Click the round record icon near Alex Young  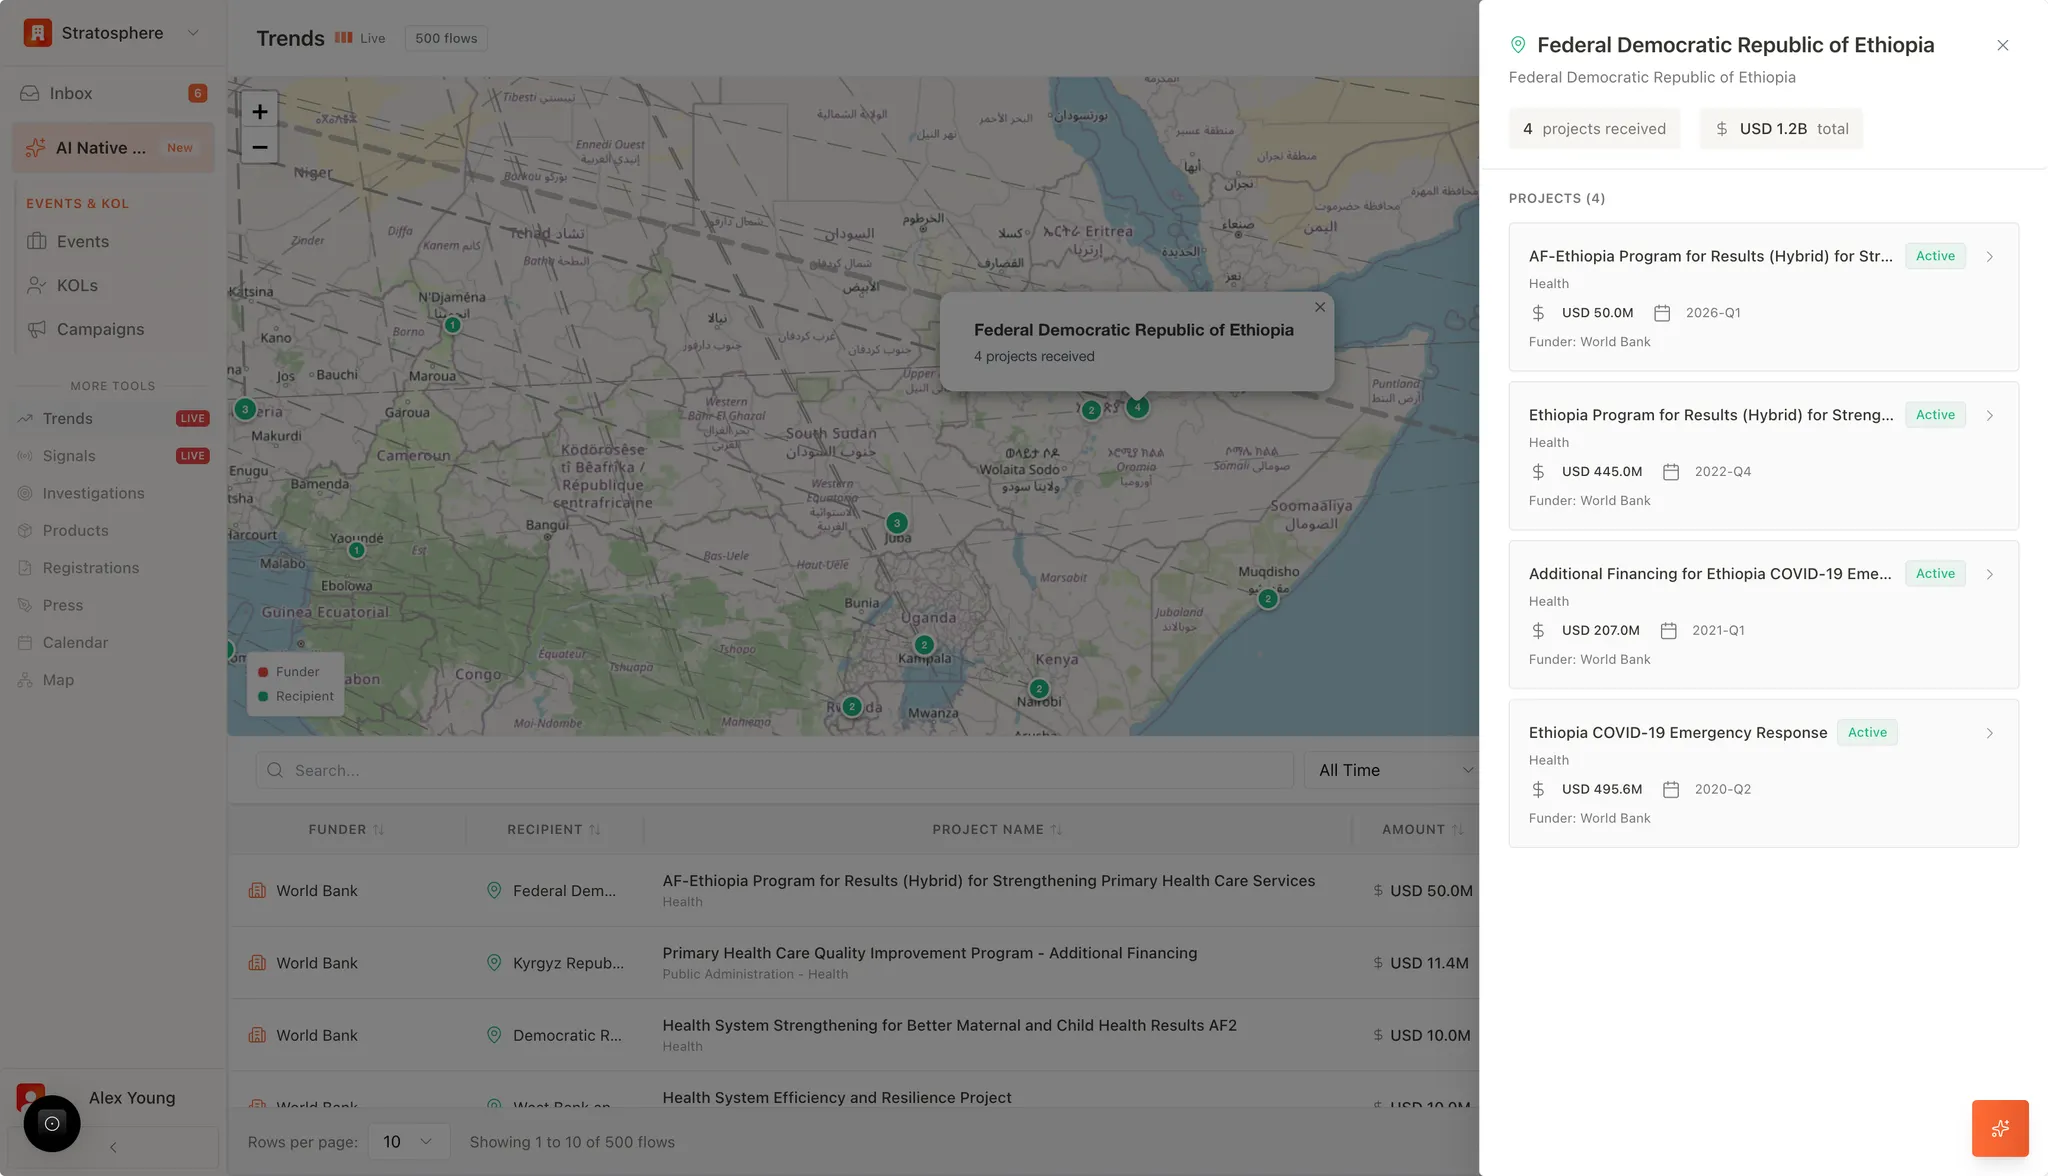pos(52,1123)
